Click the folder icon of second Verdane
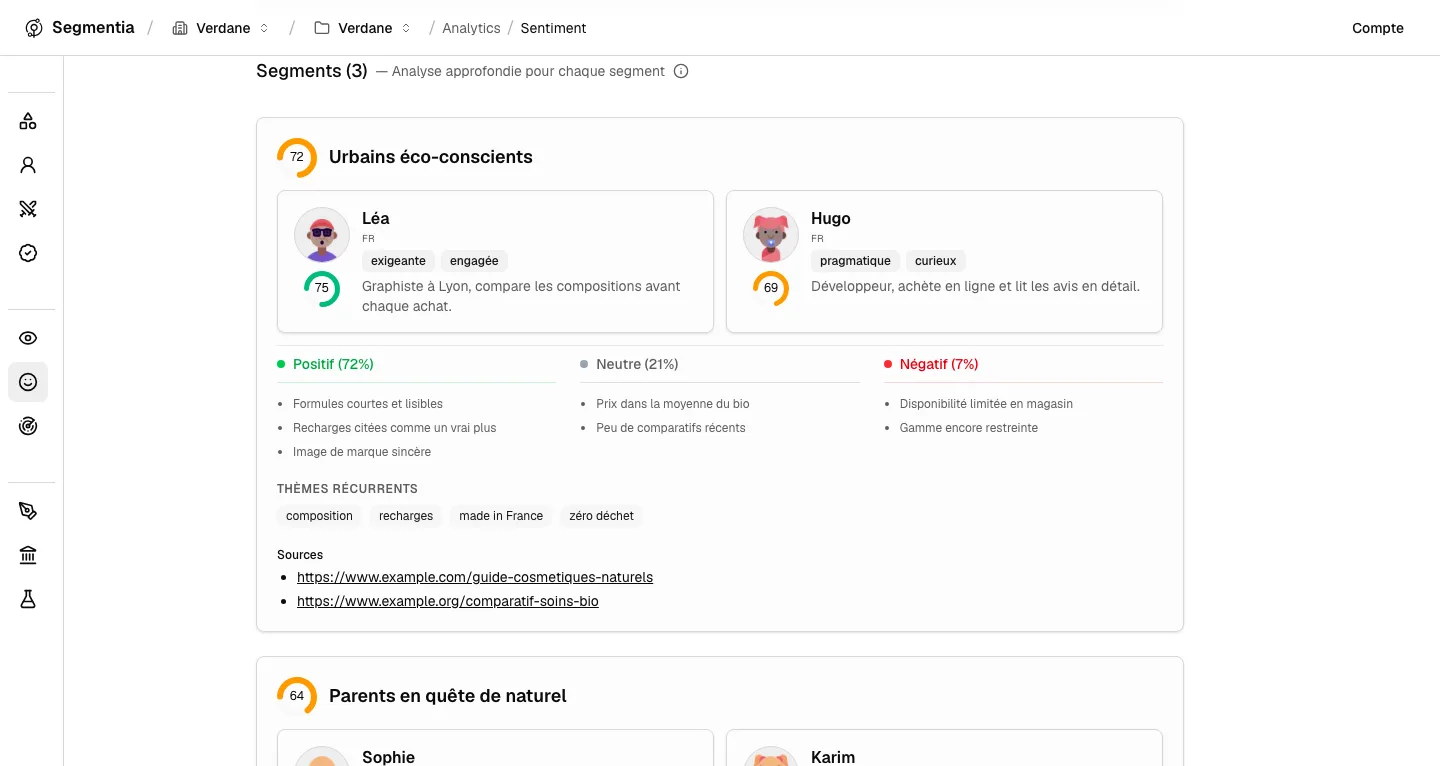Screen dimensions: 1440x766 click(x=322, y=28)
